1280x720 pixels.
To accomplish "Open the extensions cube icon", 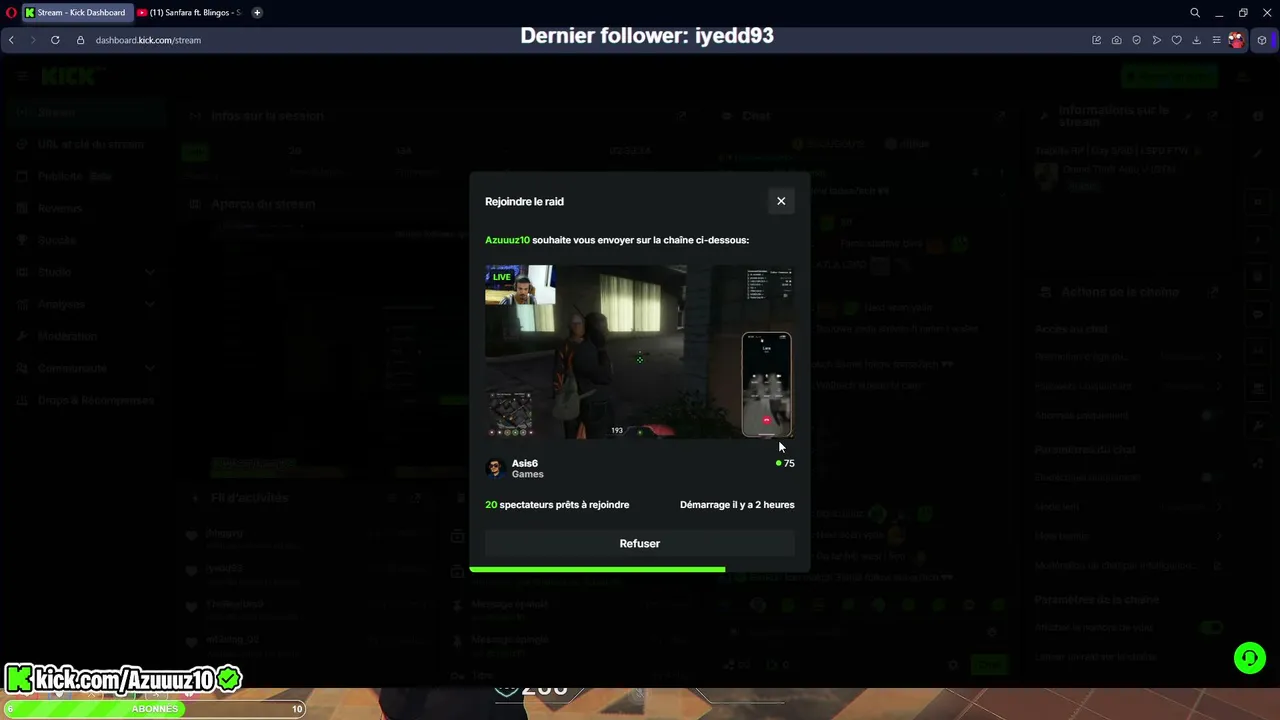I will (x=1262, y=40).
